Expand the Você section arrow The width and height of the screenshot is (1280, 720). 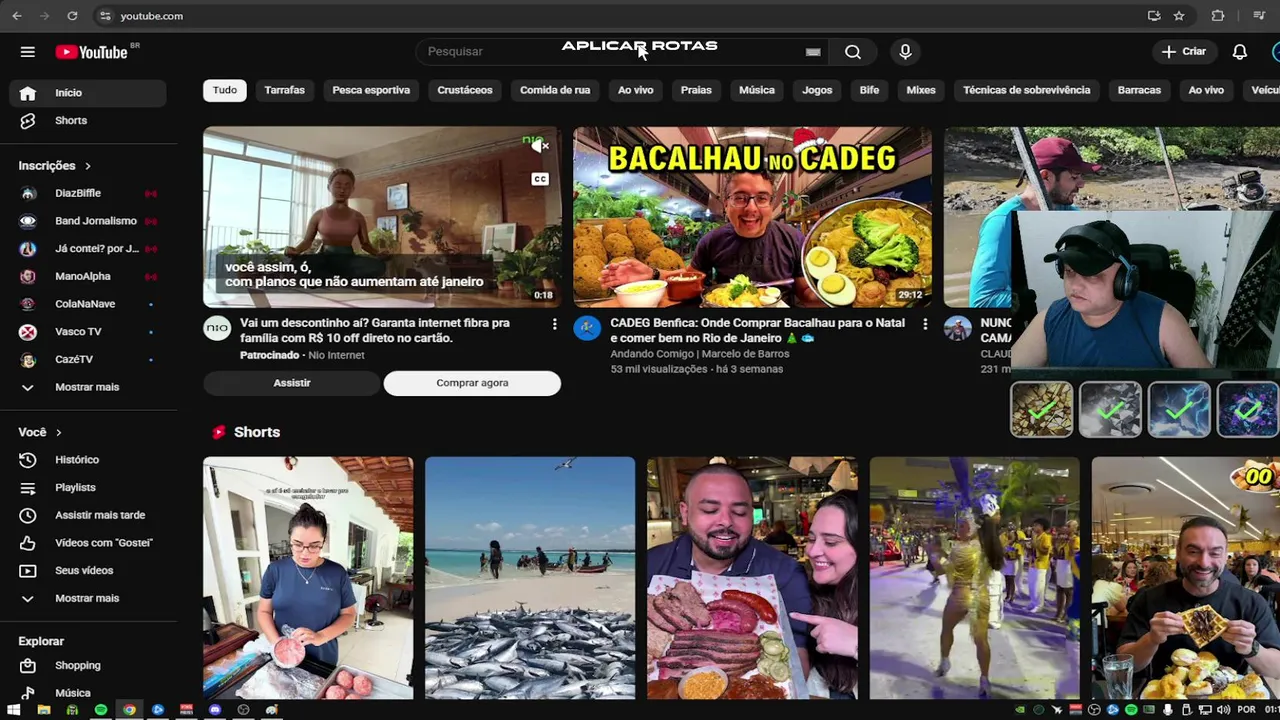tap(58, 432)
